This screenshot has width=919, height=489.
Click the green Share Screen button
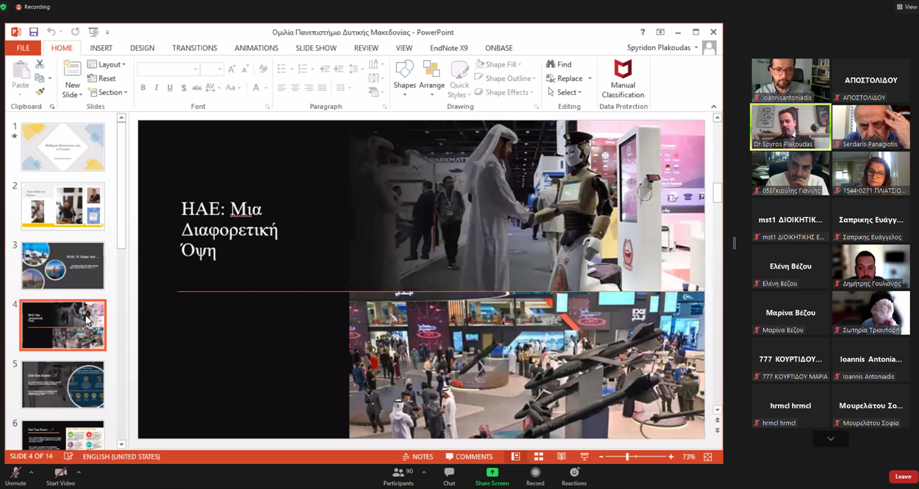tap(492, 476)
